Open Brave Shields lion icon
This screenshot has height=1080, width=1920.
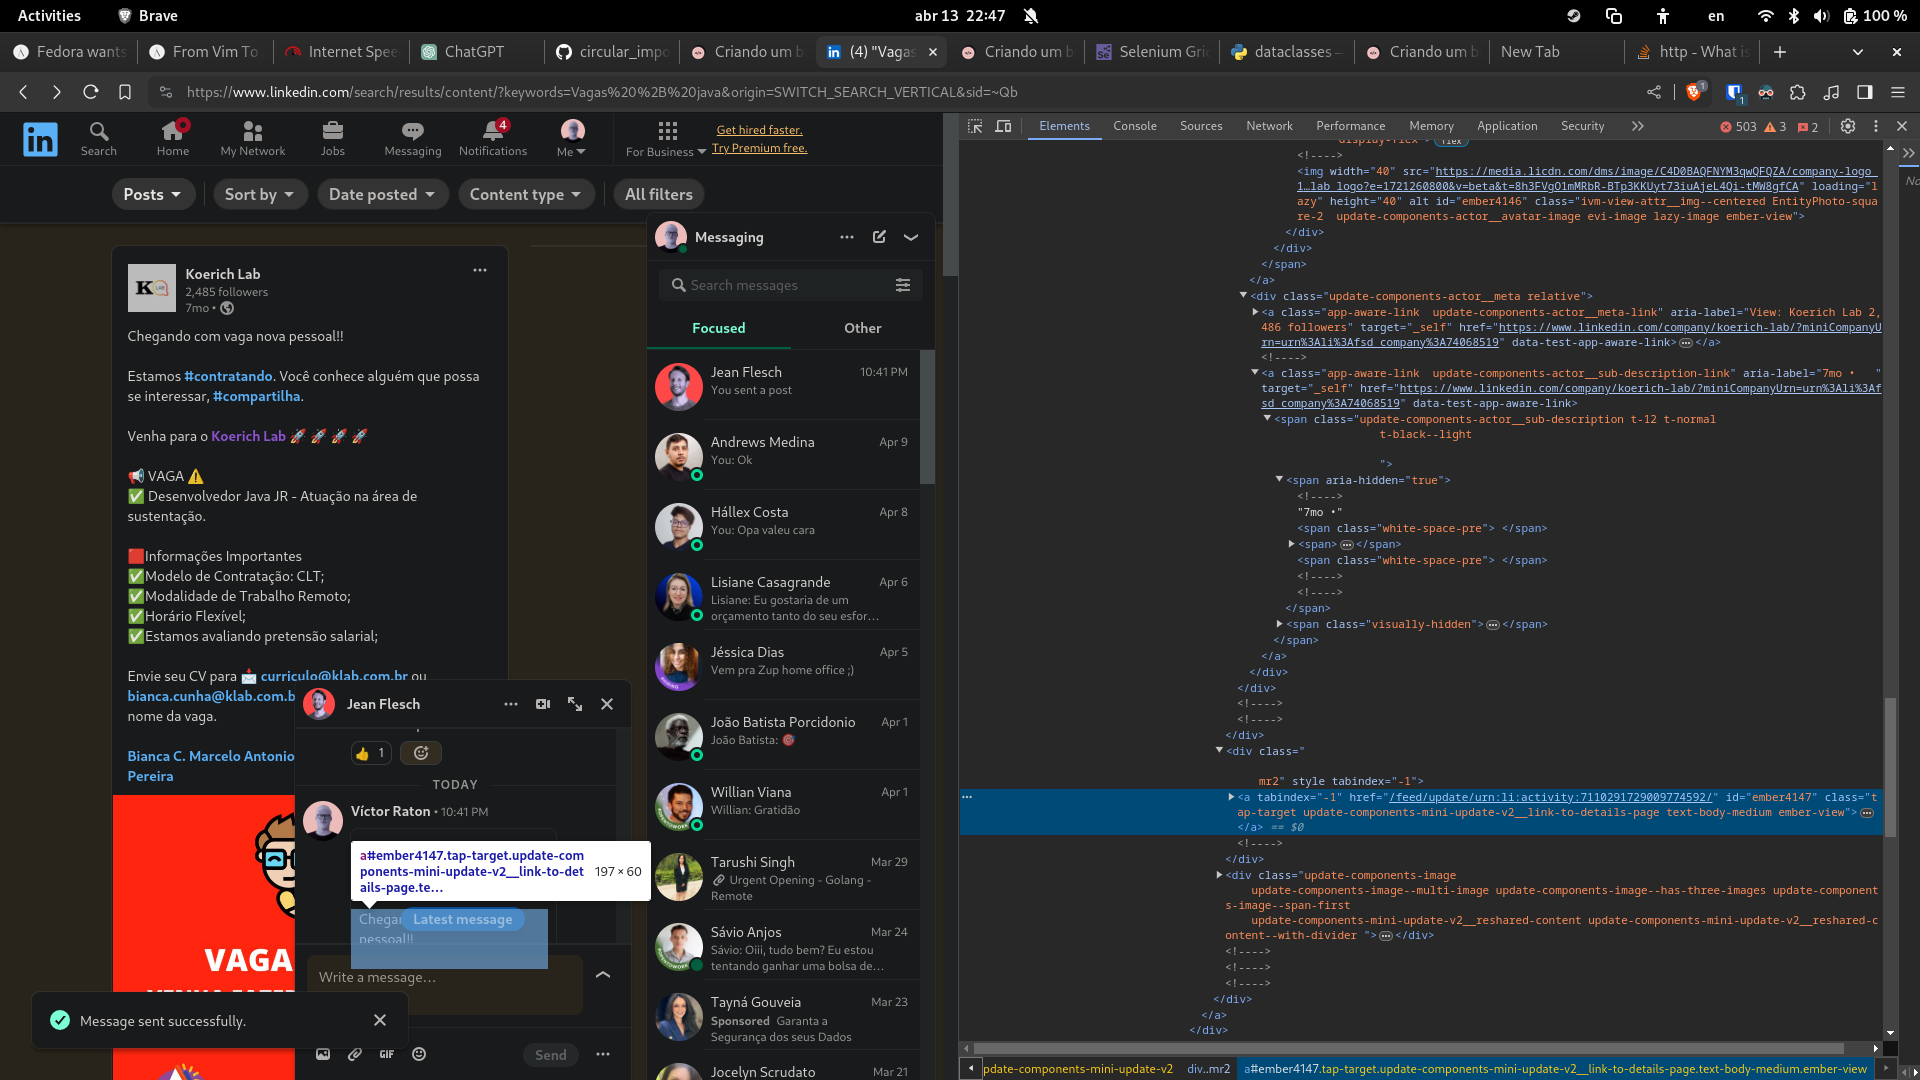1694,92
